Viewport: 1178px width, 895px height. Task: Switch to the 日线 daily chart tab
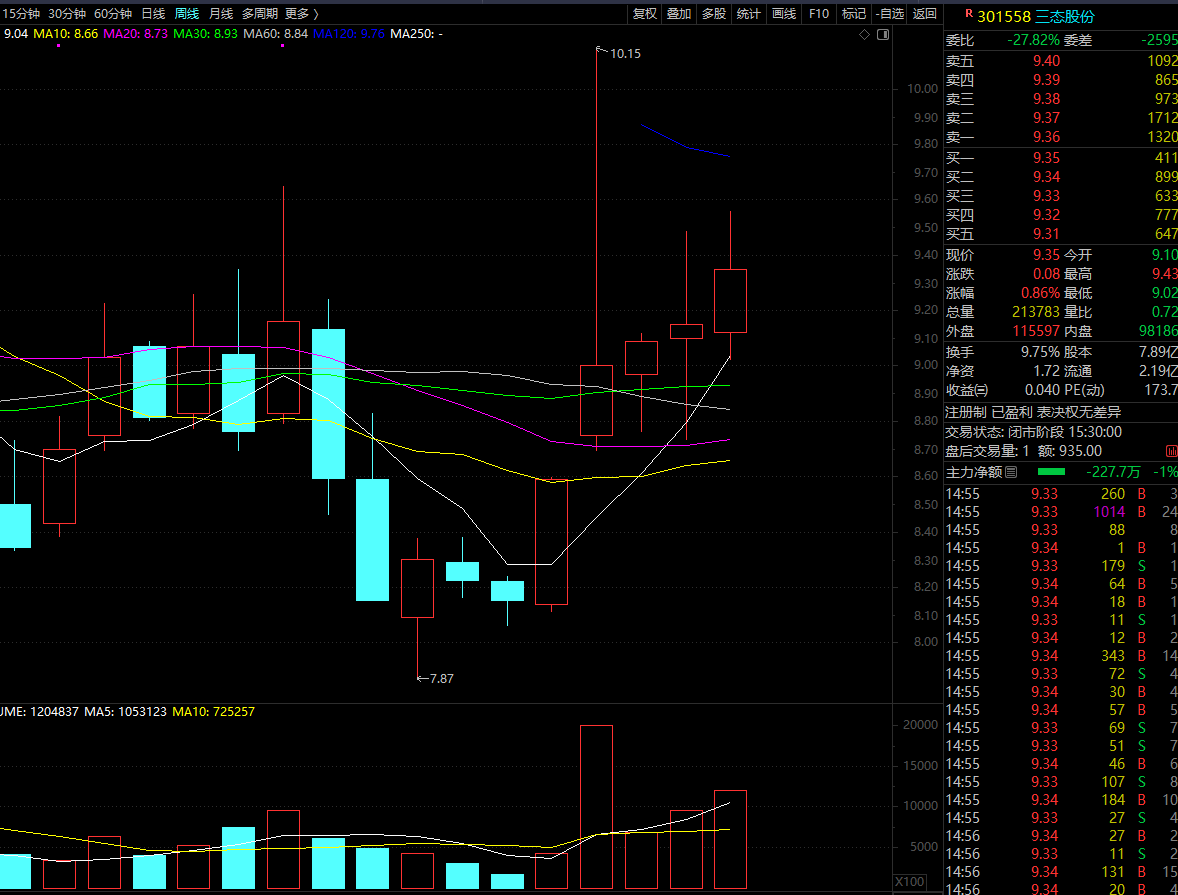click(x=153, y=14)
